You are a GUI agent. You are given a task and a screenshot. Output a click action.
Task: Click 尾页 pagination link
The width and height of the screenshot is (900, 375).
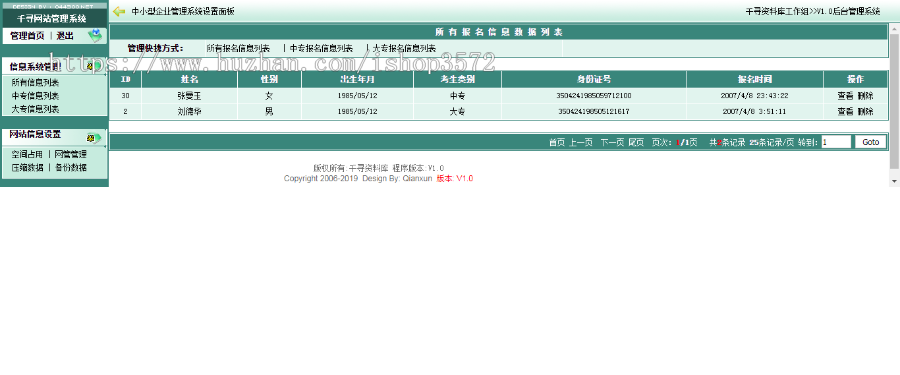pyautogui.click(x=636, y=142)
